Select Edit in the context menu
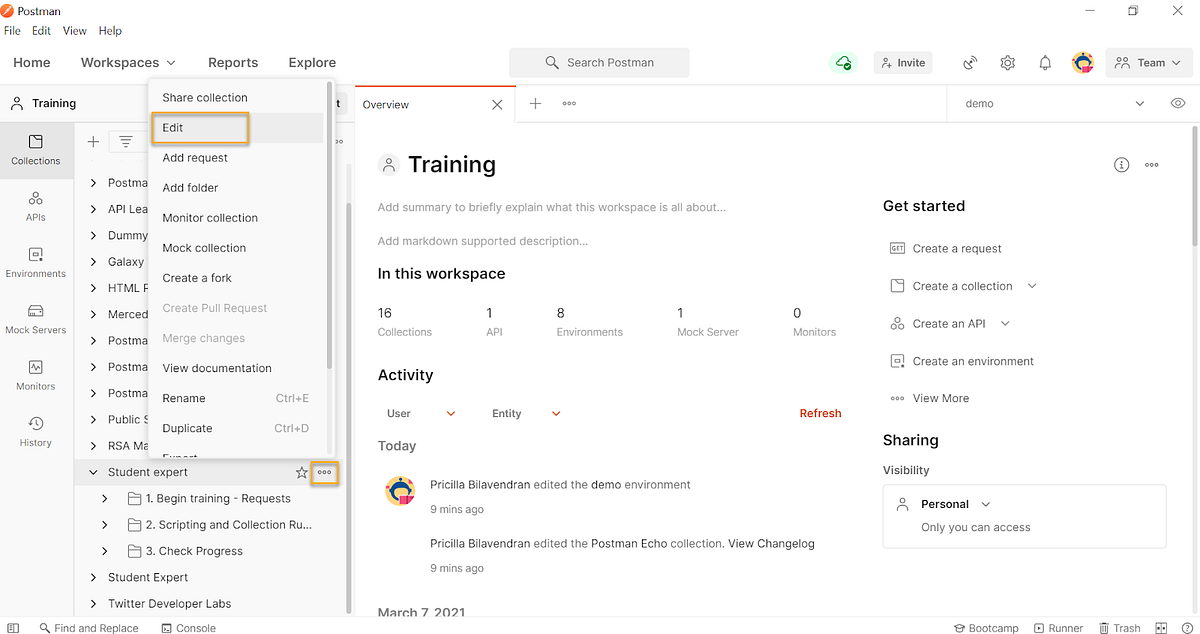Screen dimensions: 1200x634 pyautogui.click(x=236, y=128)
